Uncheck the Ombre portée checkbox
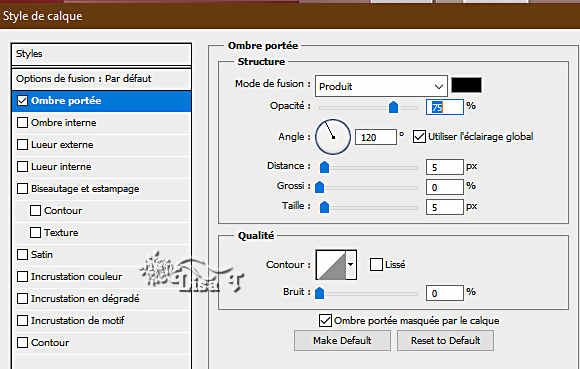This screenshot has height=369, width=580. click(23, 101)
